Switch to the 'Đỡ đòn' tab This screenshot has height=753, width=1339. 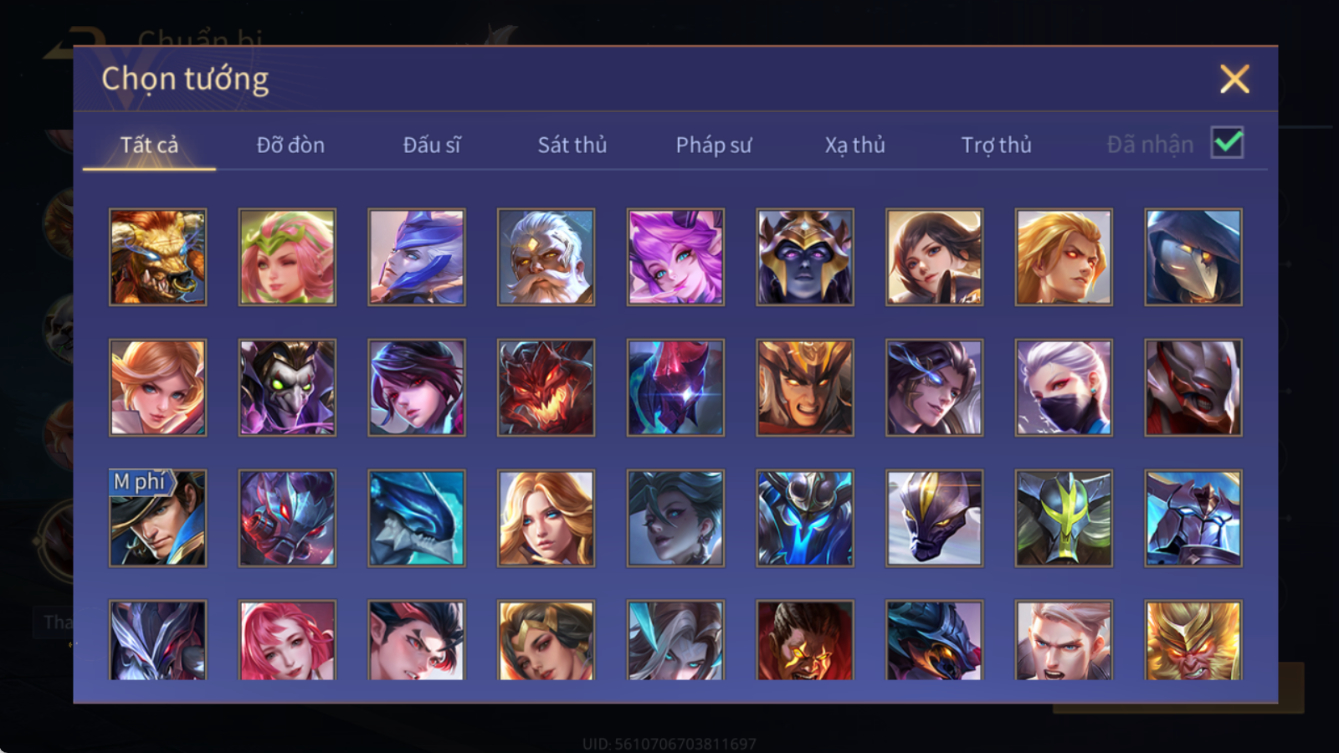pyautogui.click(x=290, y=145)
